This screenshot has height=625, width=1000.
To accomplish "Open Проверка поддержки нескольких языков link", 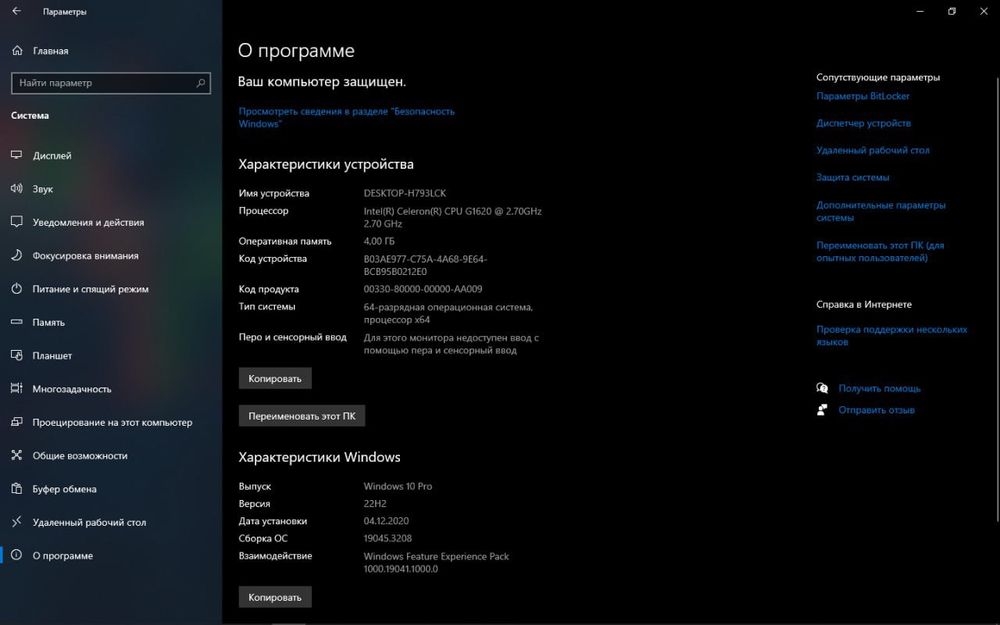I will (x=892, y=335).
